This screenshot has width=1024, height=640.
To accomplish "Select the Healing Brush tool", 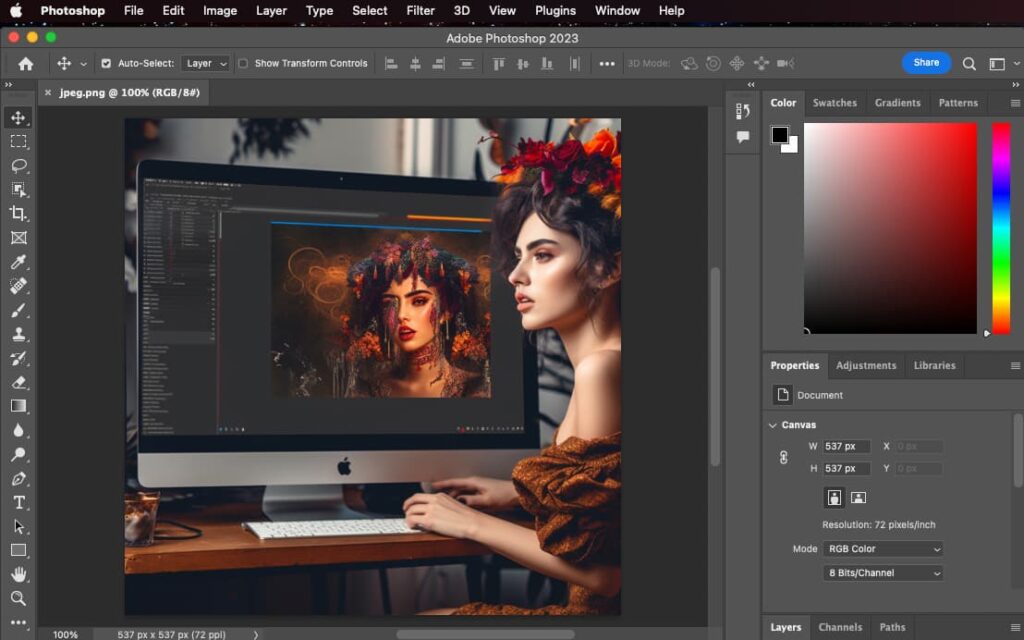I will point(19,286).
